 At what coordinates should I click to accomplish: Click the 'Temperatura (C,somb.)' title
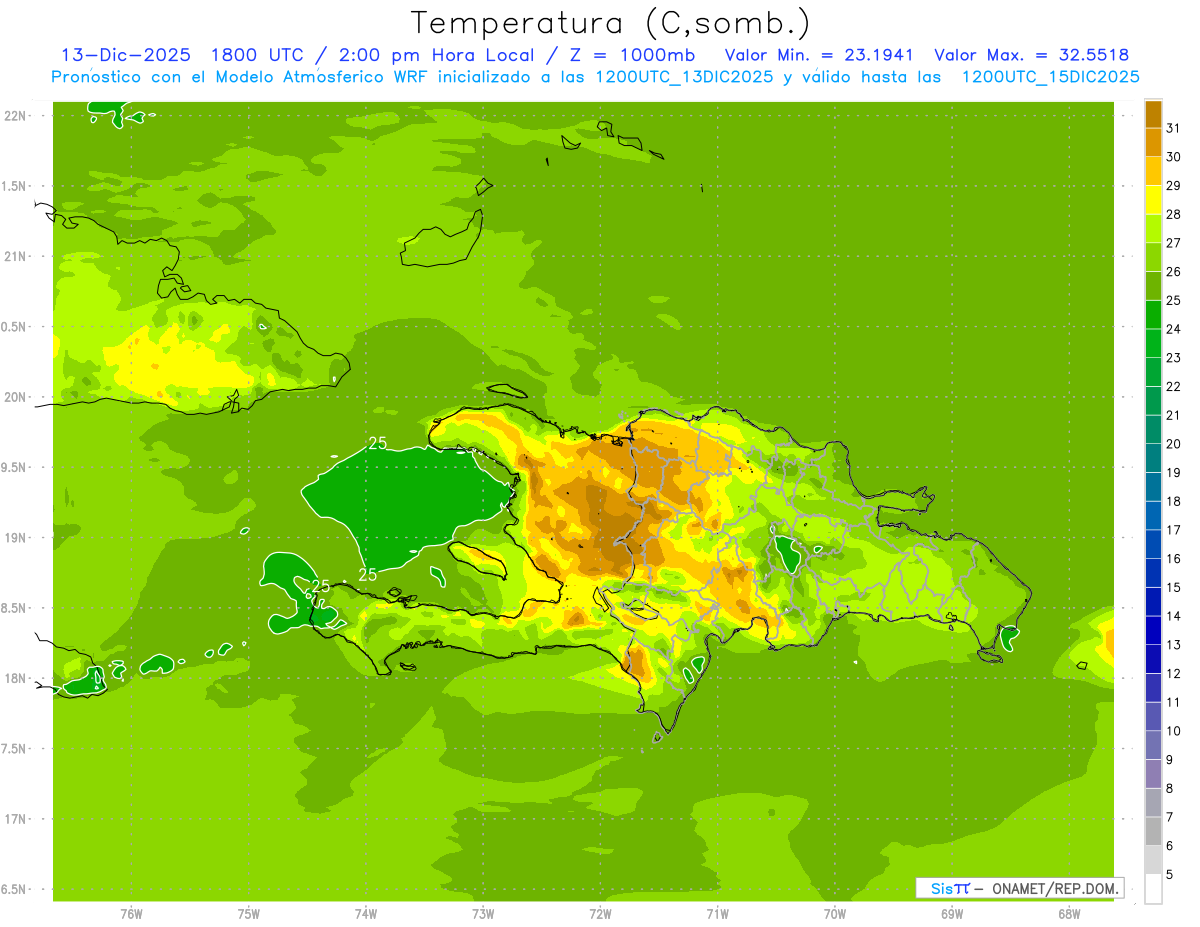tap(611, 23)
